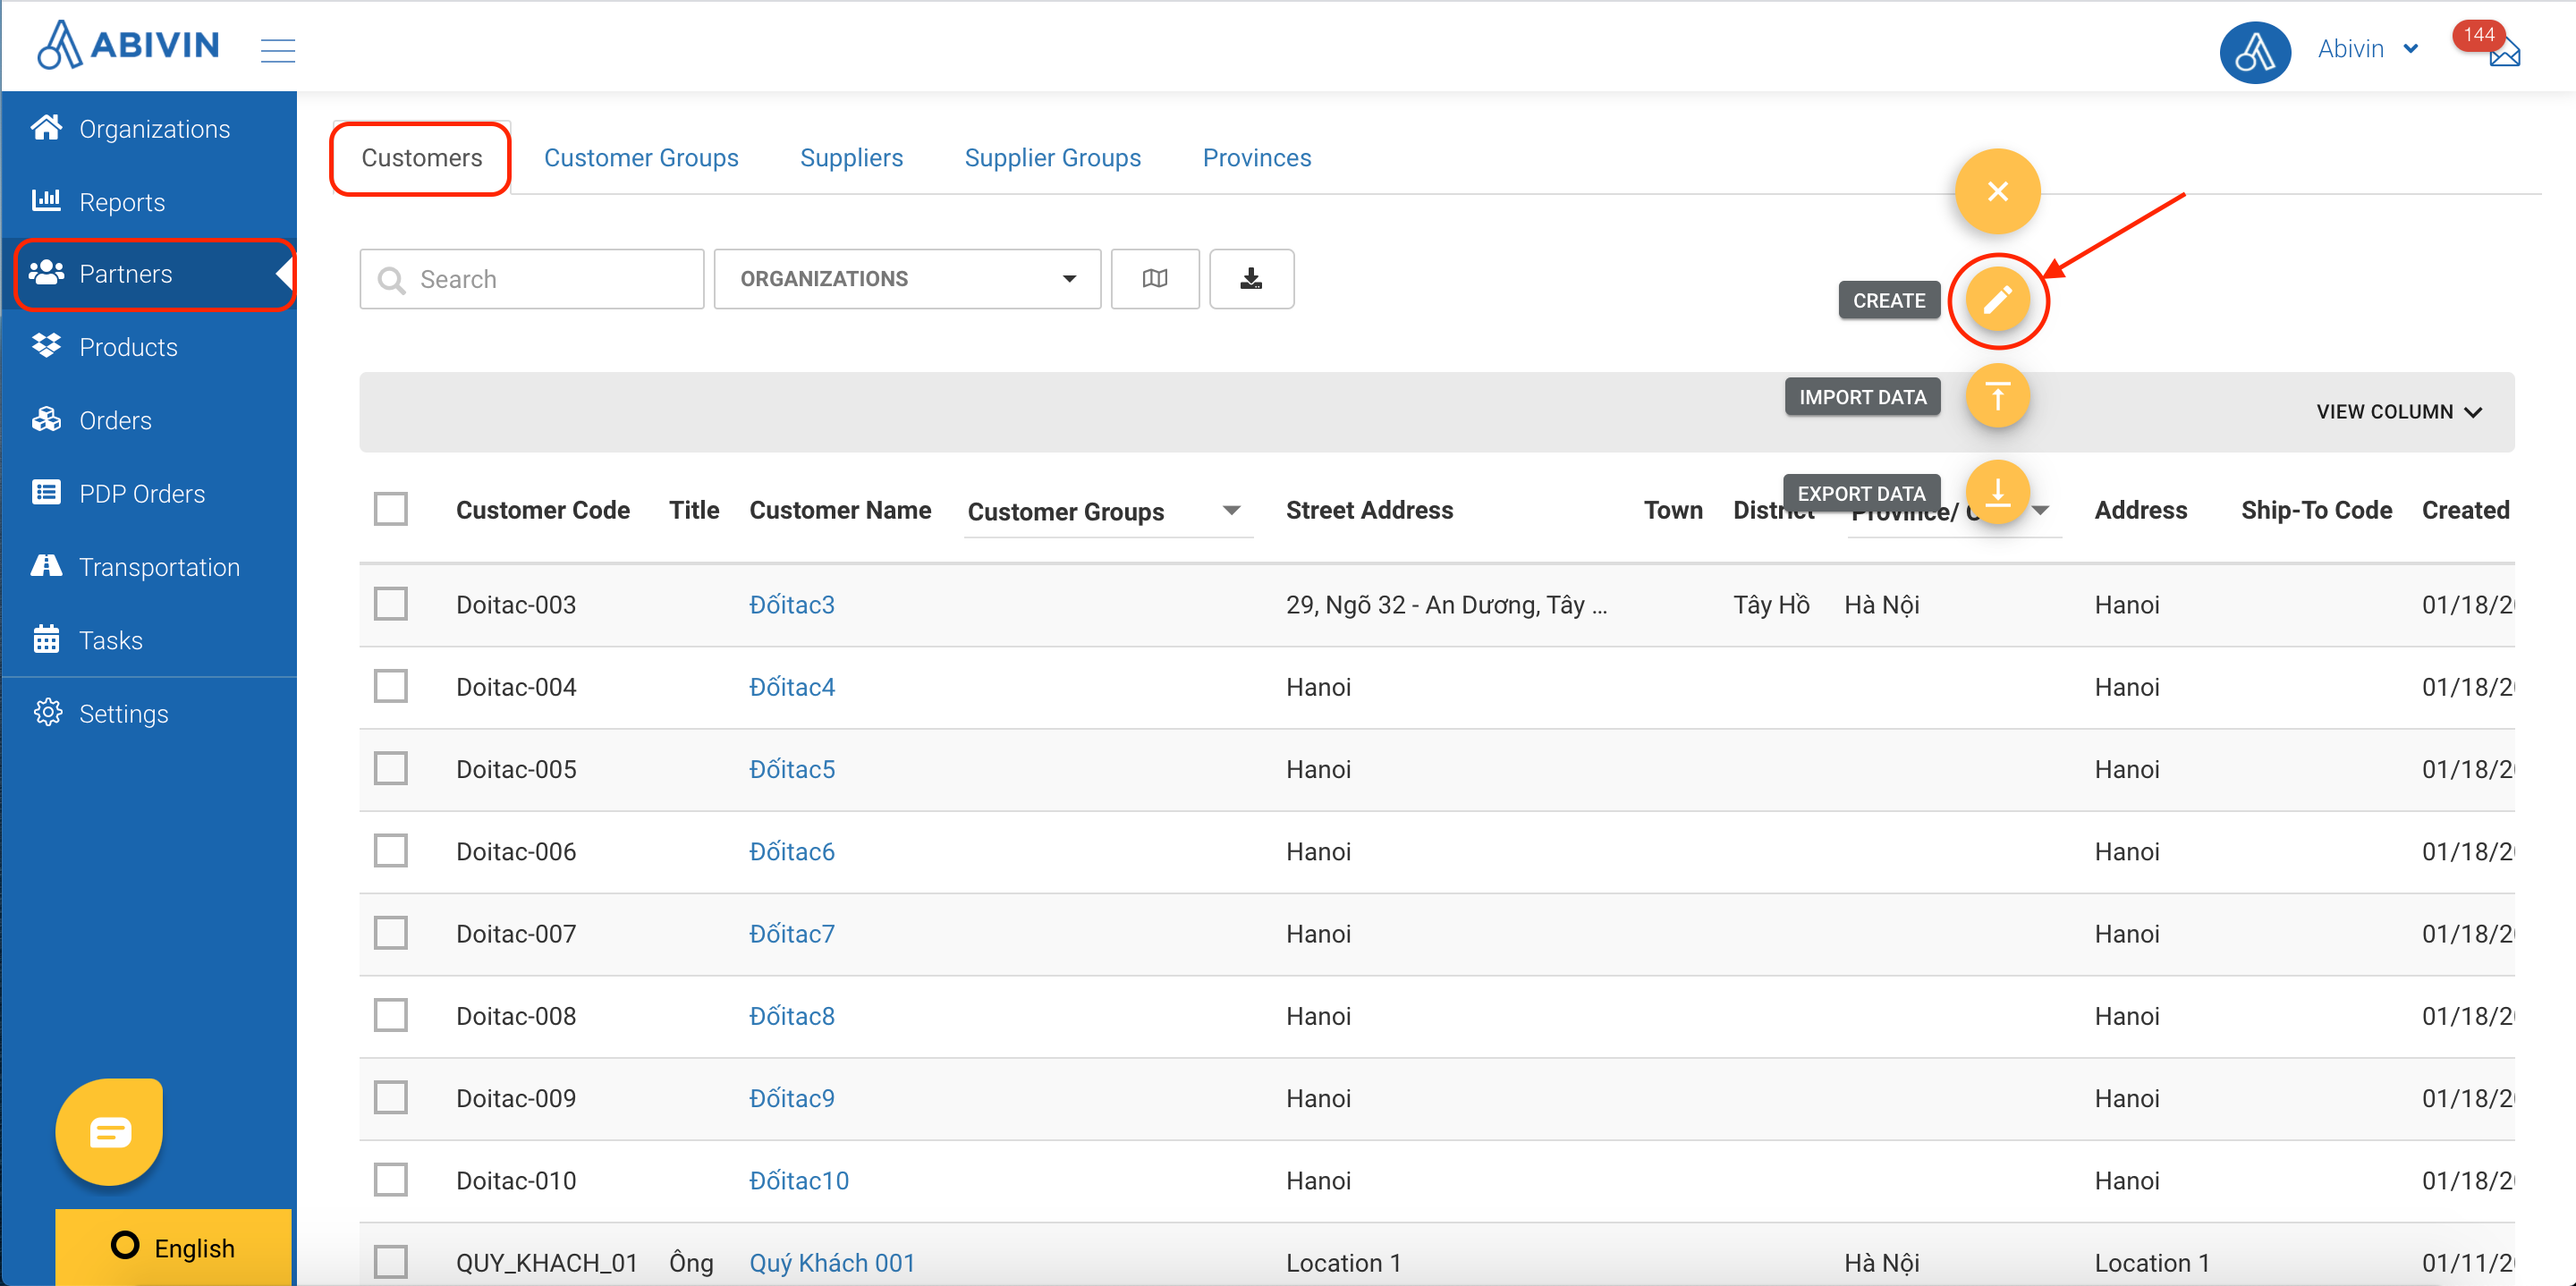Screen dimensions: 2576x1286
Task: Click the map view icon button
Action: [x=1155, y=279]
